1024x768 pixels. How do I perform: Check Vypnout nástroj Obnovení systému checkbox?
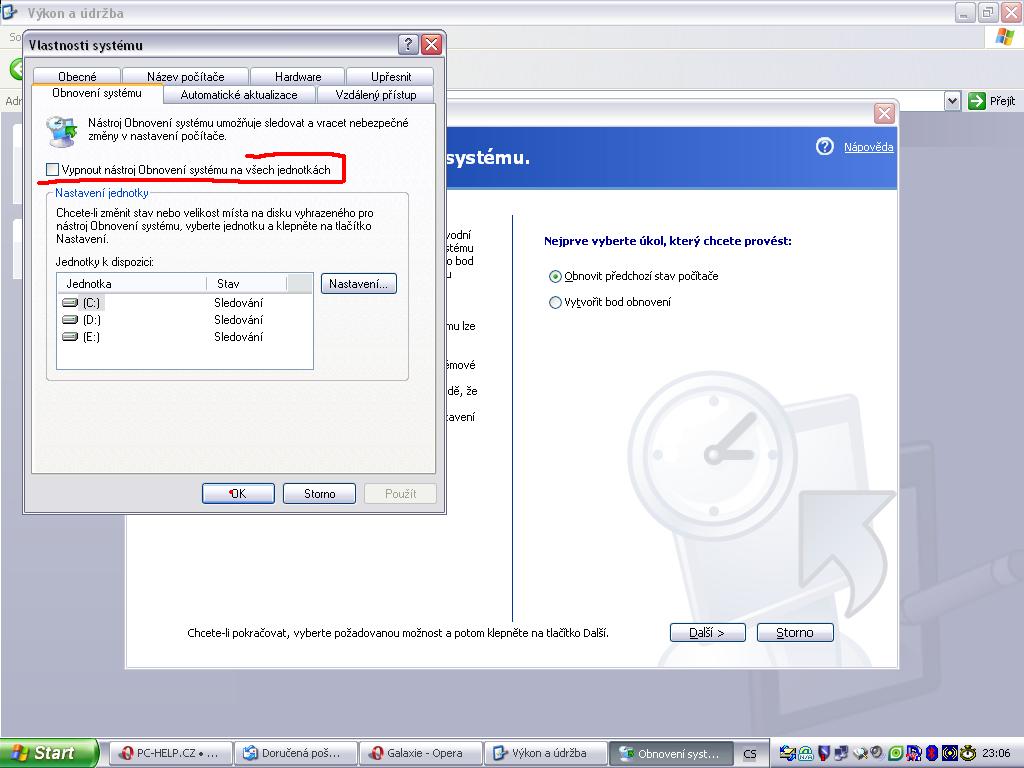click(52, 170)
